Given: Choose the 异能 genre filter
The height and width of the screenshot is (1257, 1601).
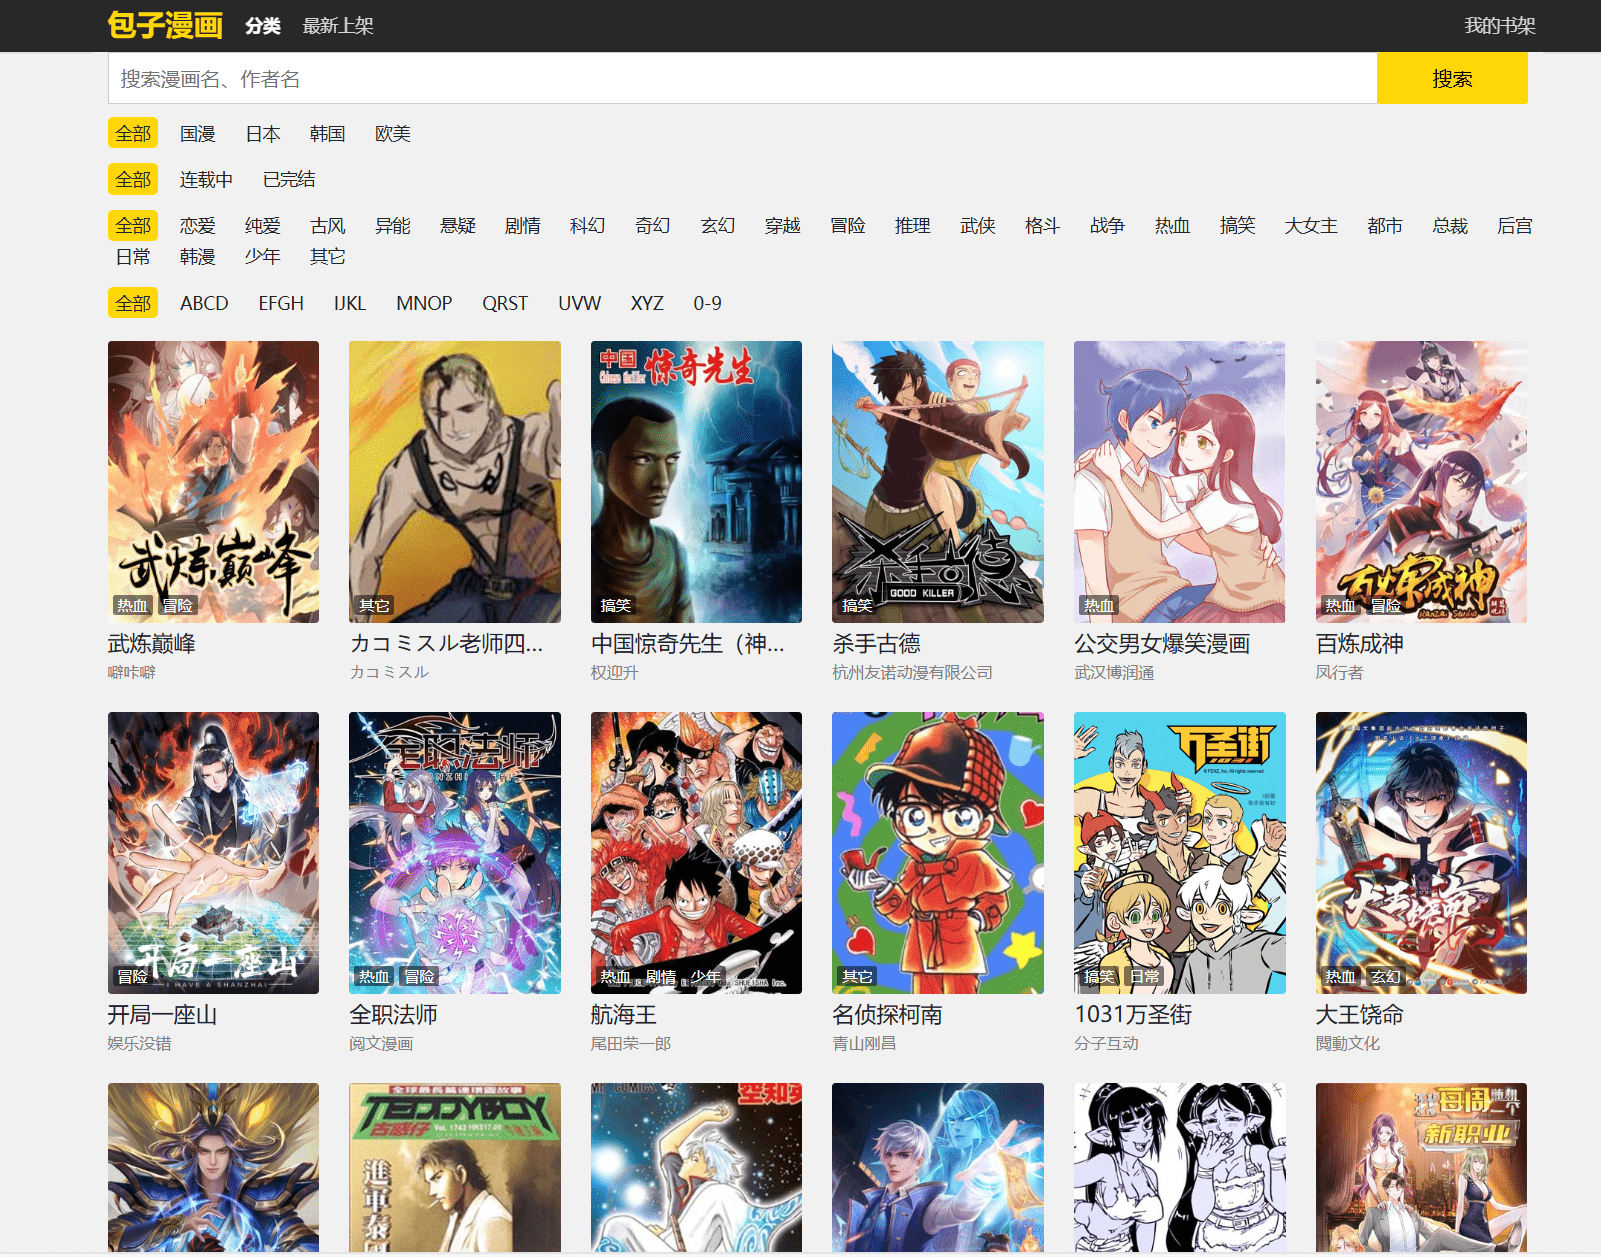Looking at the screenshot, I should [x=393, y=226].
